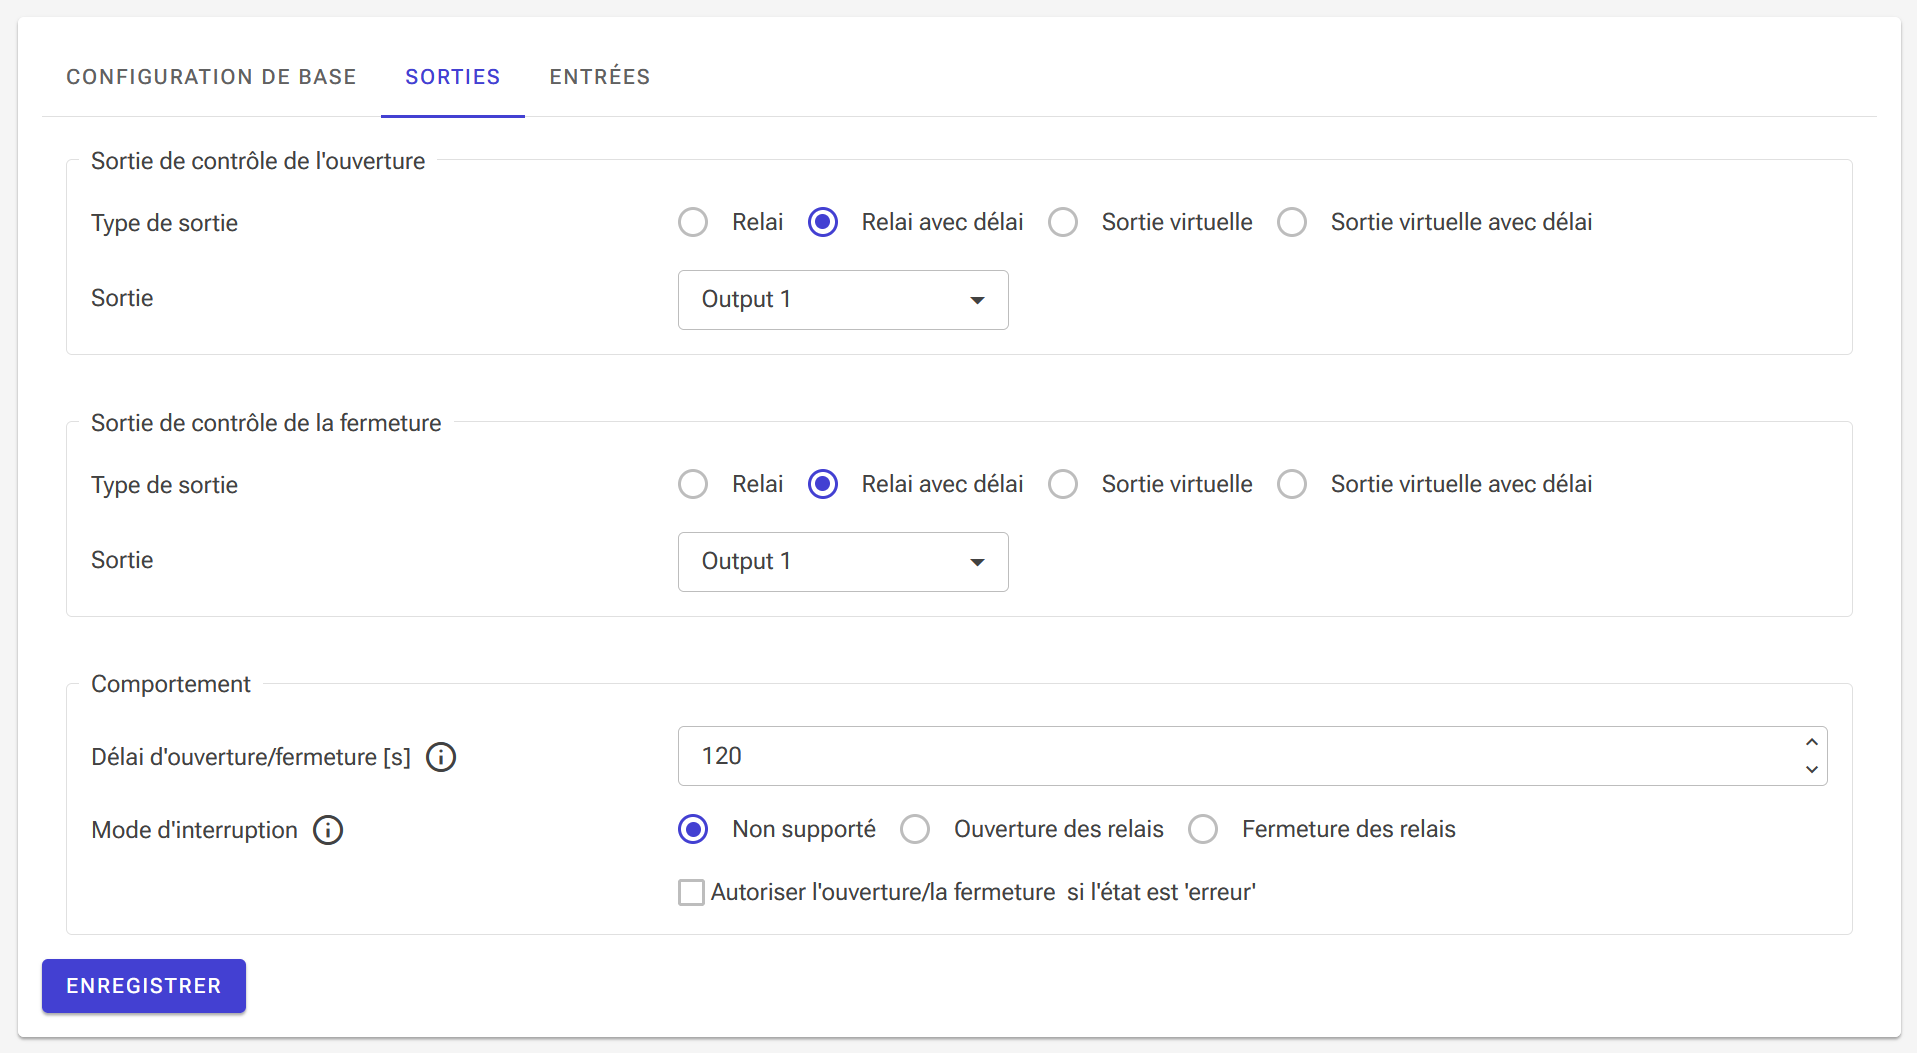
Task: Choose Sortie virtuelle avec délai for closing output
Action: [1292, 484]
